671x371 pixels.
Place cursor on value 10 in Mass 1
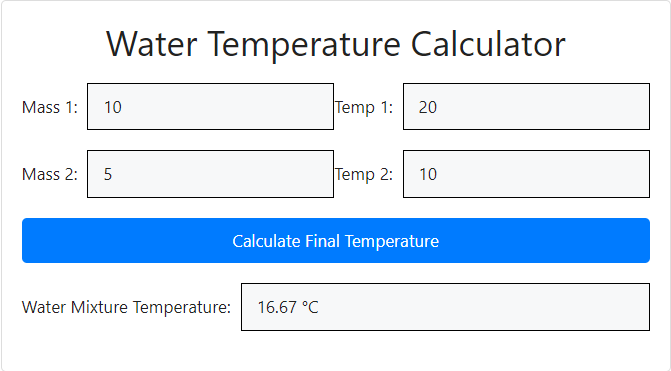pyautogui.click(x=113, y=107)
